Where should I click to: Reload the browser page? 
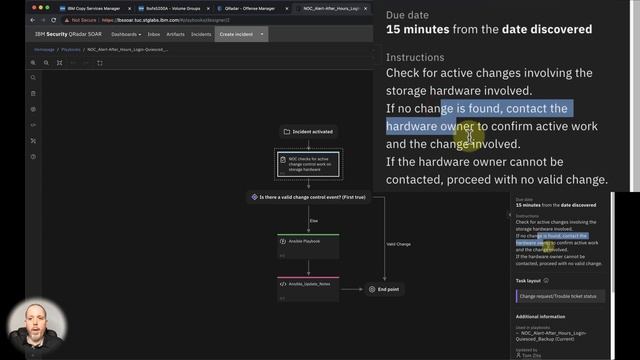pyautogui.click(x=53, y=20)
